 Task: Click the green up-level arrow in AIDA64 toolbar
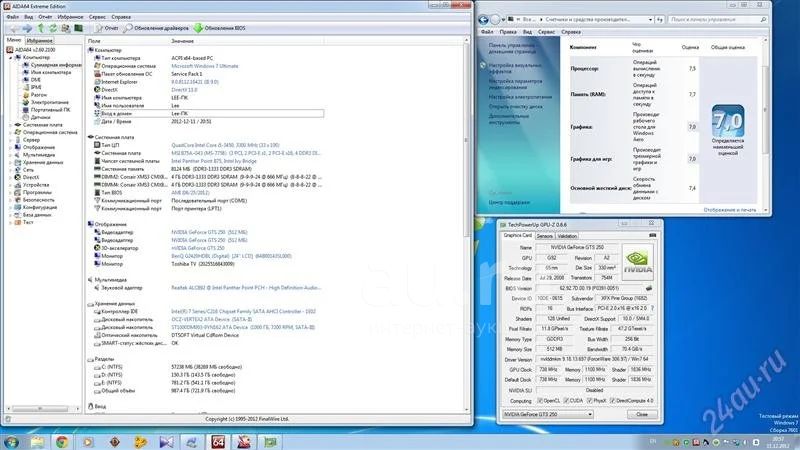pyautogui.click(x=41, y=29)
